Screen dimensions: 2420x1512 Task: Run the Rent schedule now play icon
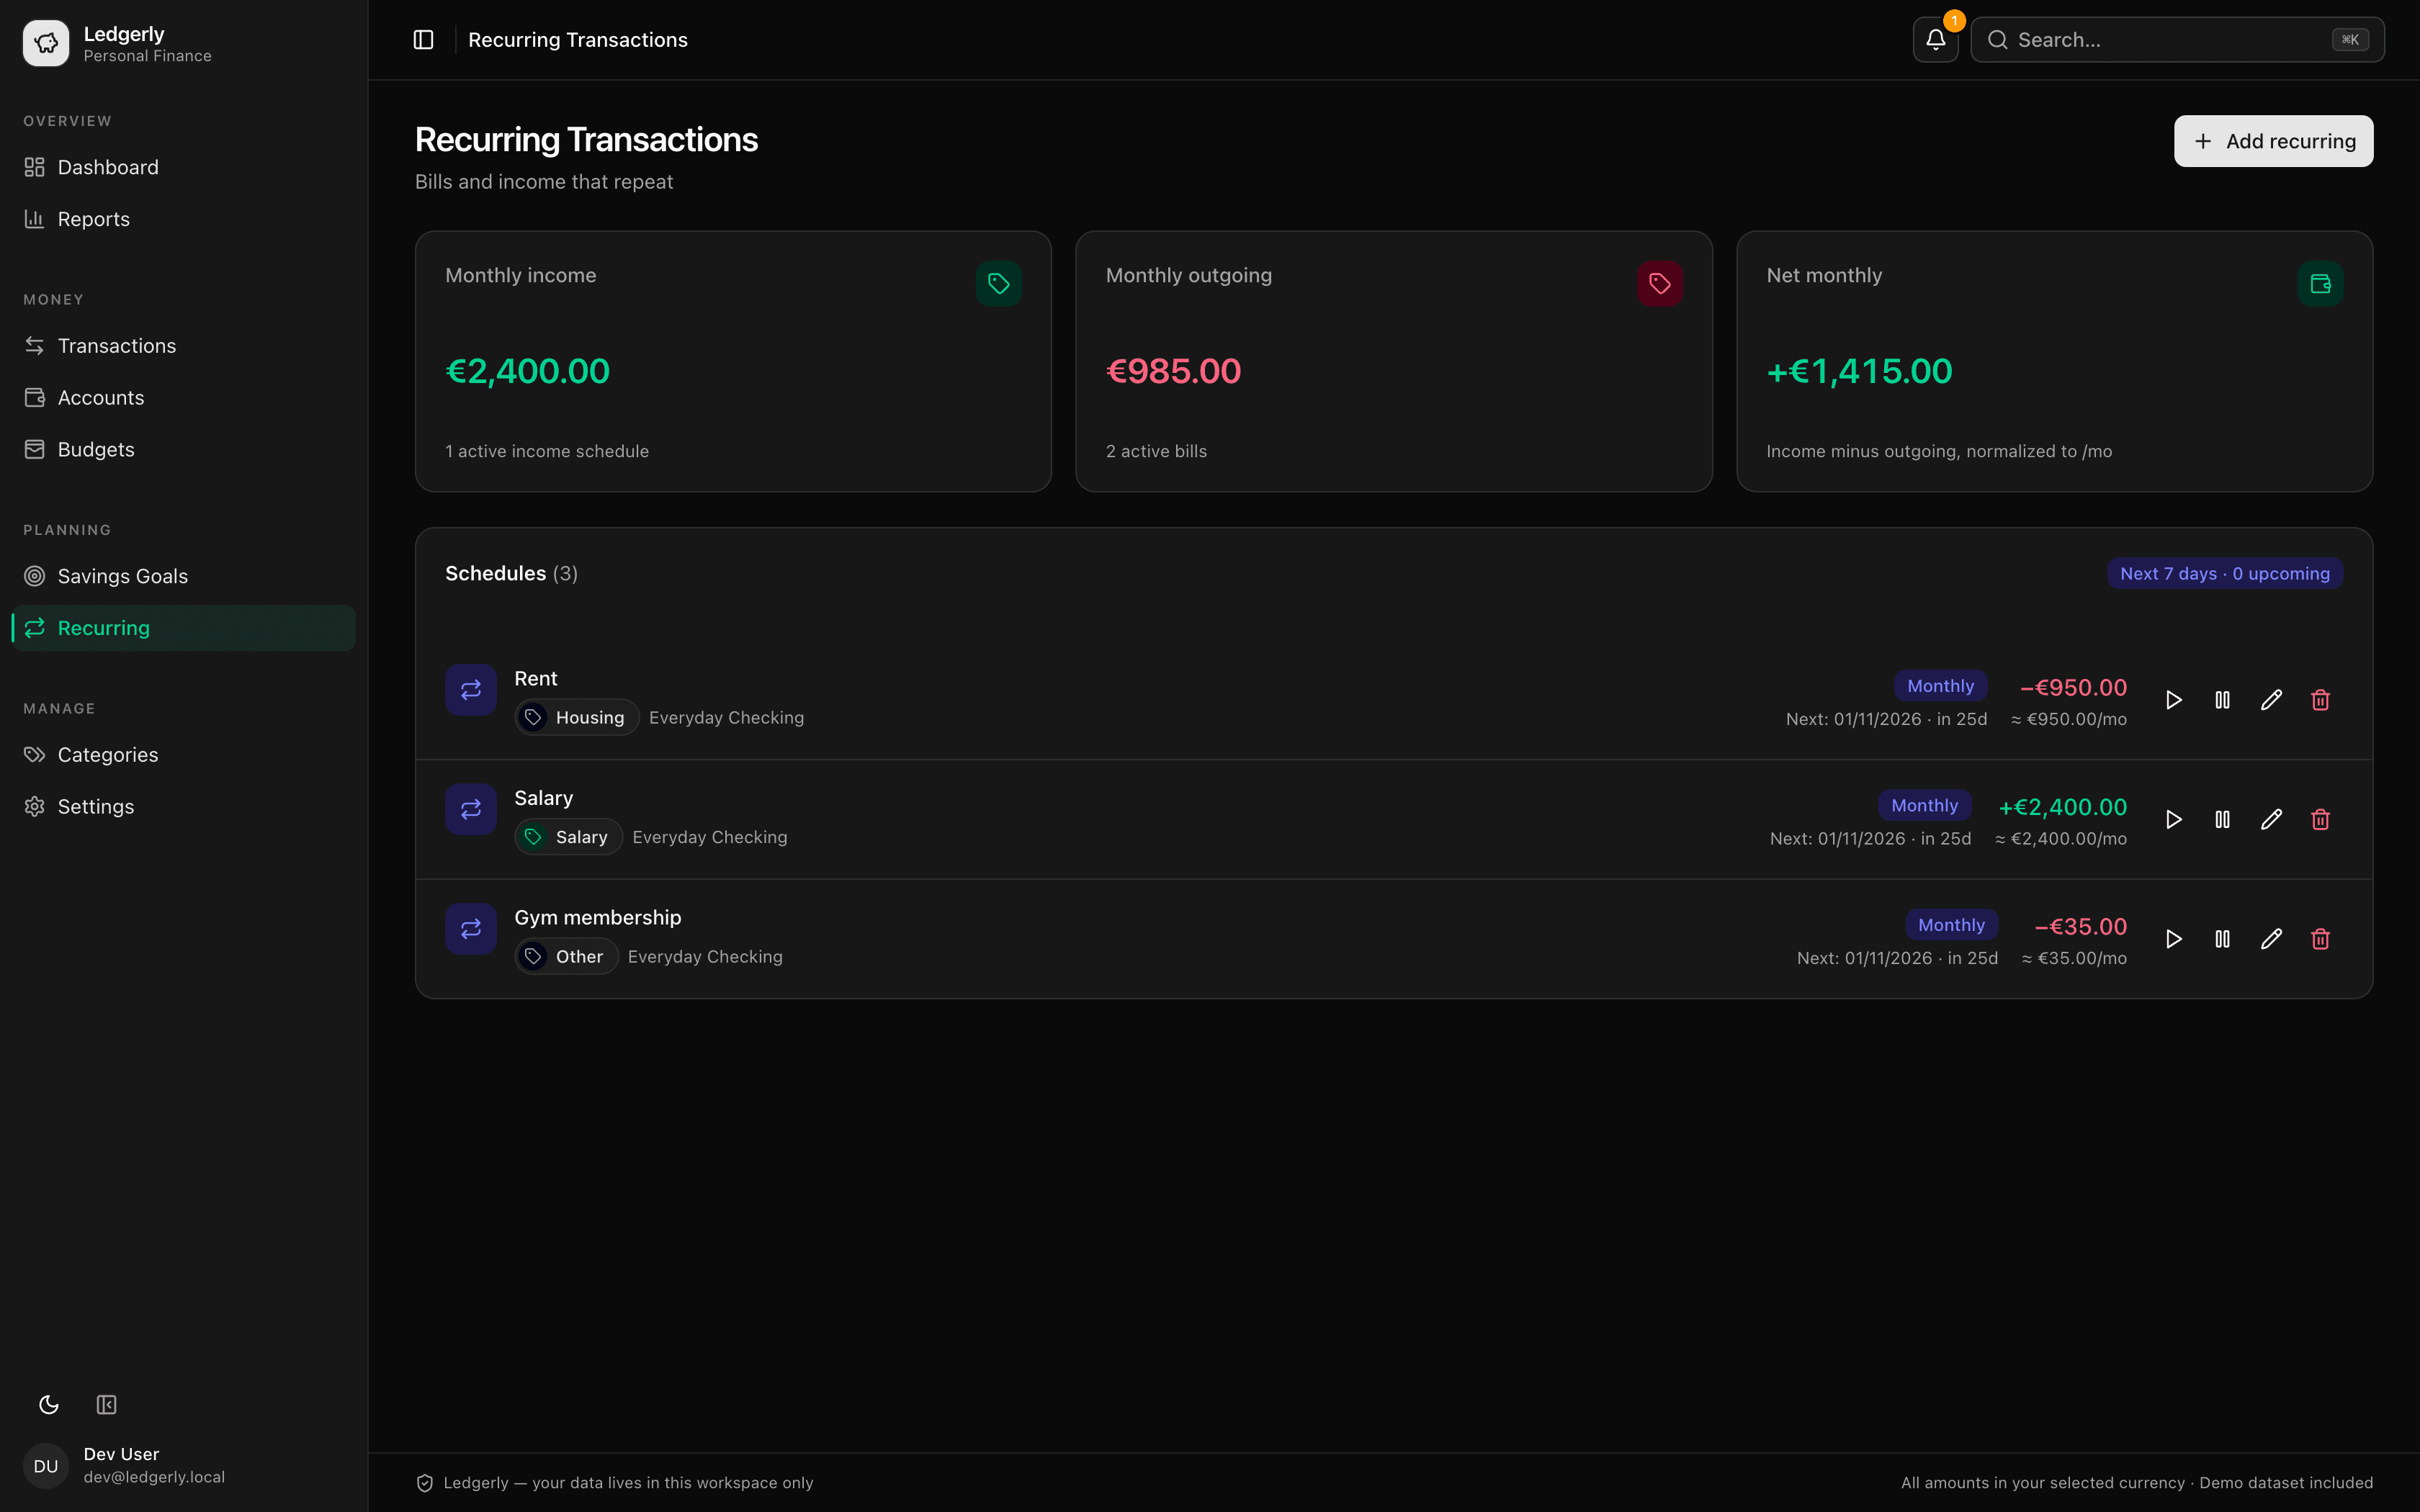point(2173,700)
